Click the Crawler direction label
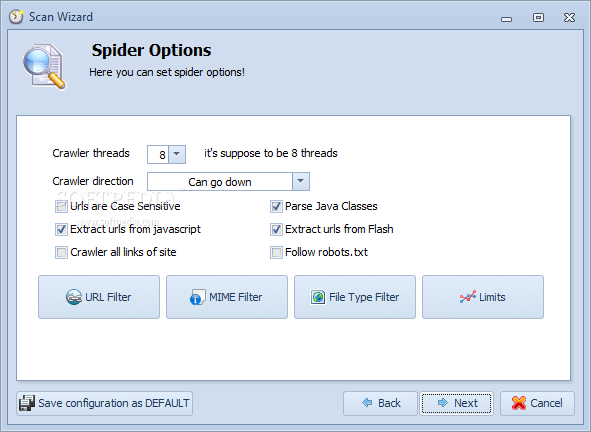Image resolution: width=591 pixels, height=432 pixels. point(93,181)
